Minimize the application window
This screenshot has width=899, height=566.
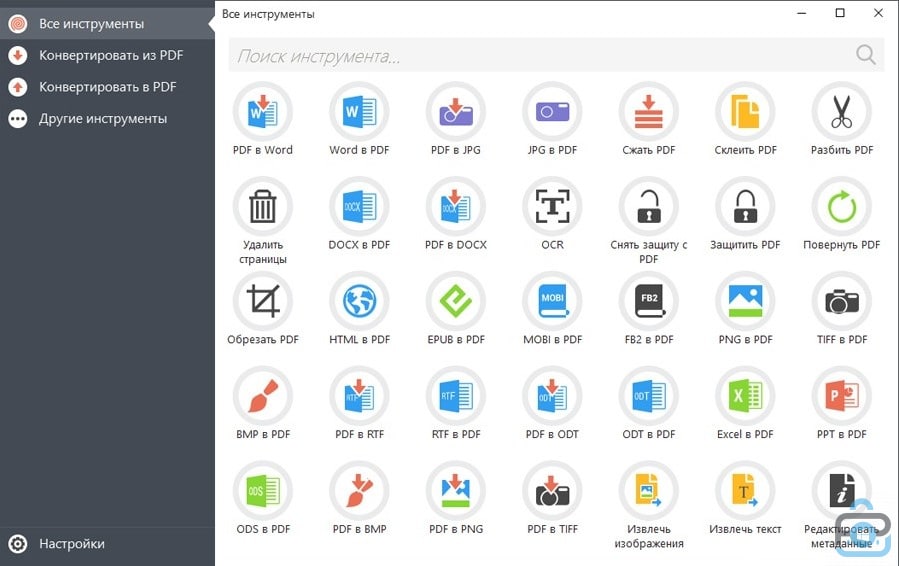tap(802, 13)
